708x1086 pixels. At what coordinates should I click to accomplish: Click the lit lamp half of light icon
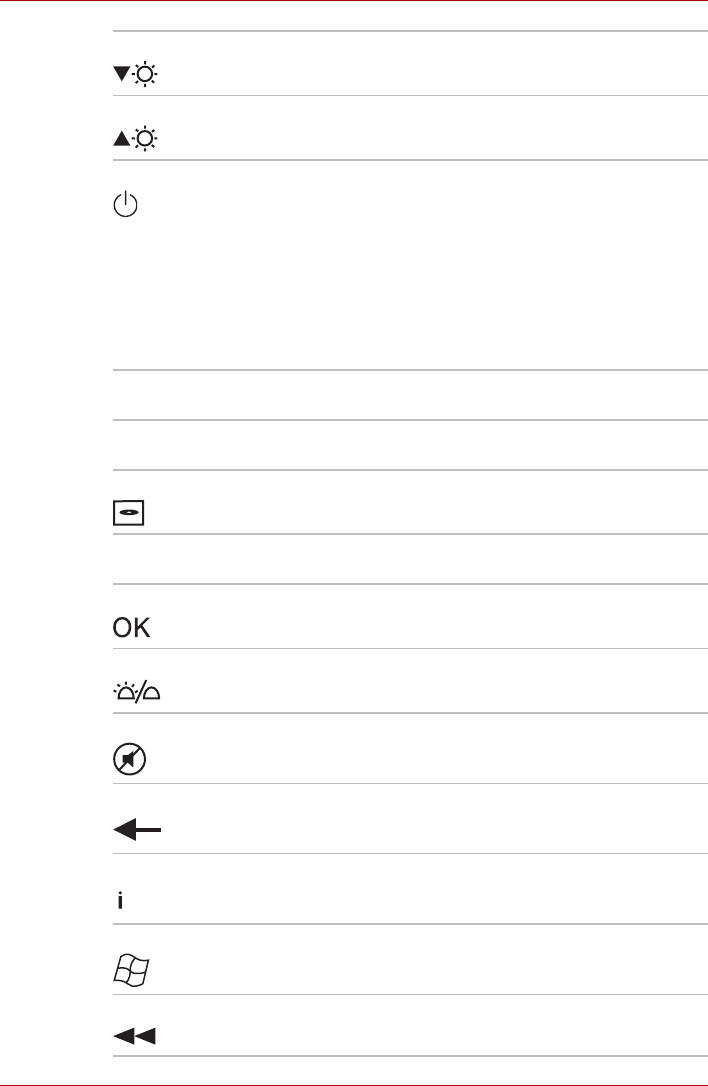pyautogui.click(x=125, y=691)
